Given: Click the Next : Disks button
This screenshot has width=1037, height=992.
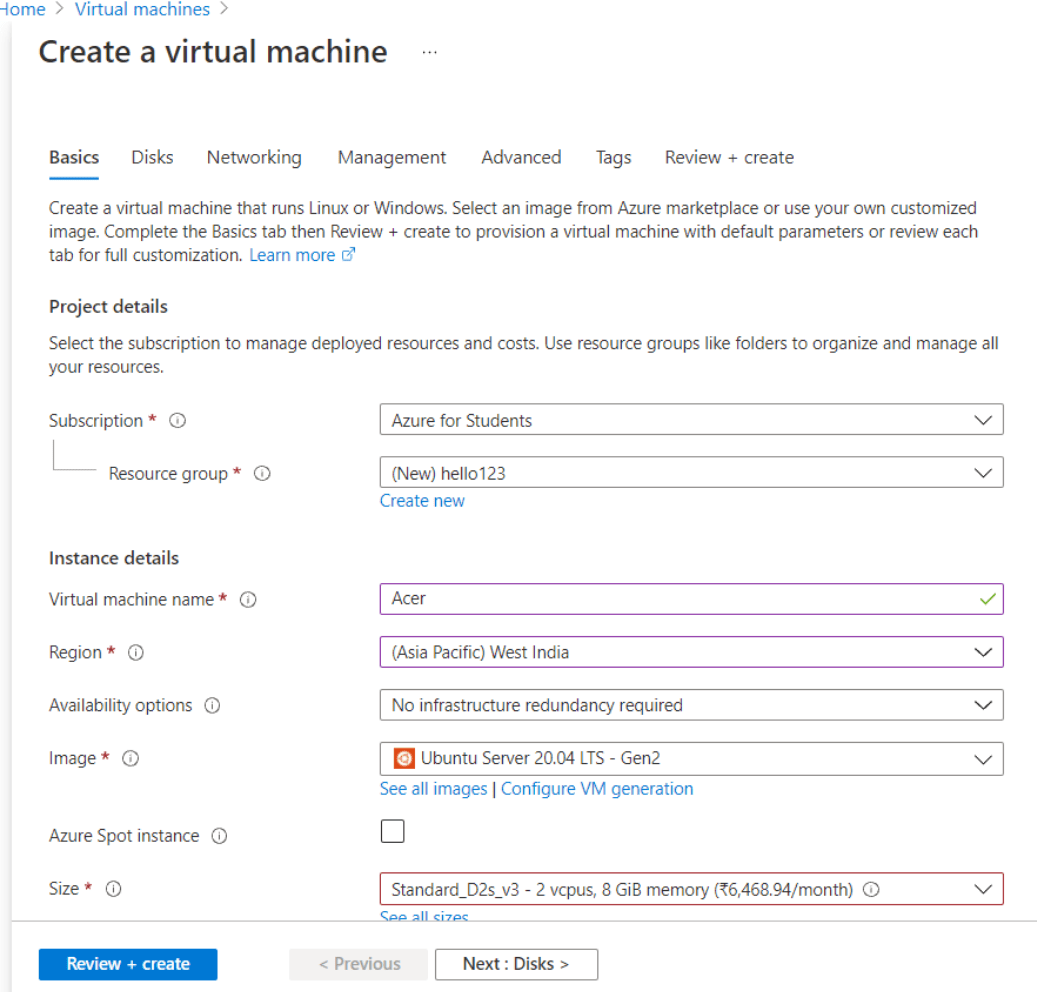Looking at the screenshot, I should coord(516,964).
